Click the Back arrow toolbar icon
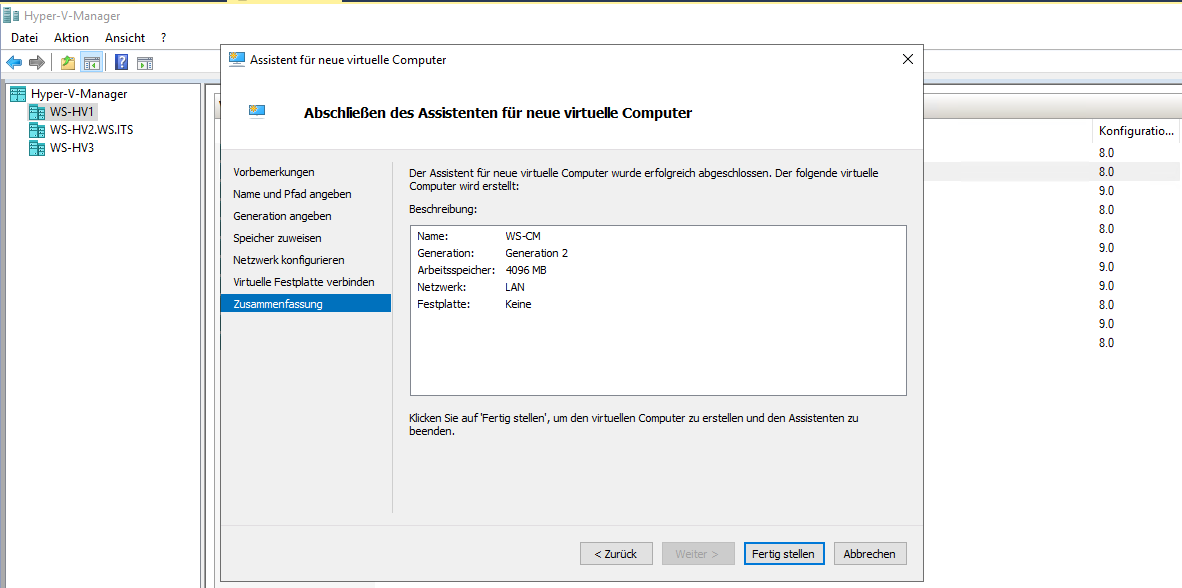 [14, 63]
